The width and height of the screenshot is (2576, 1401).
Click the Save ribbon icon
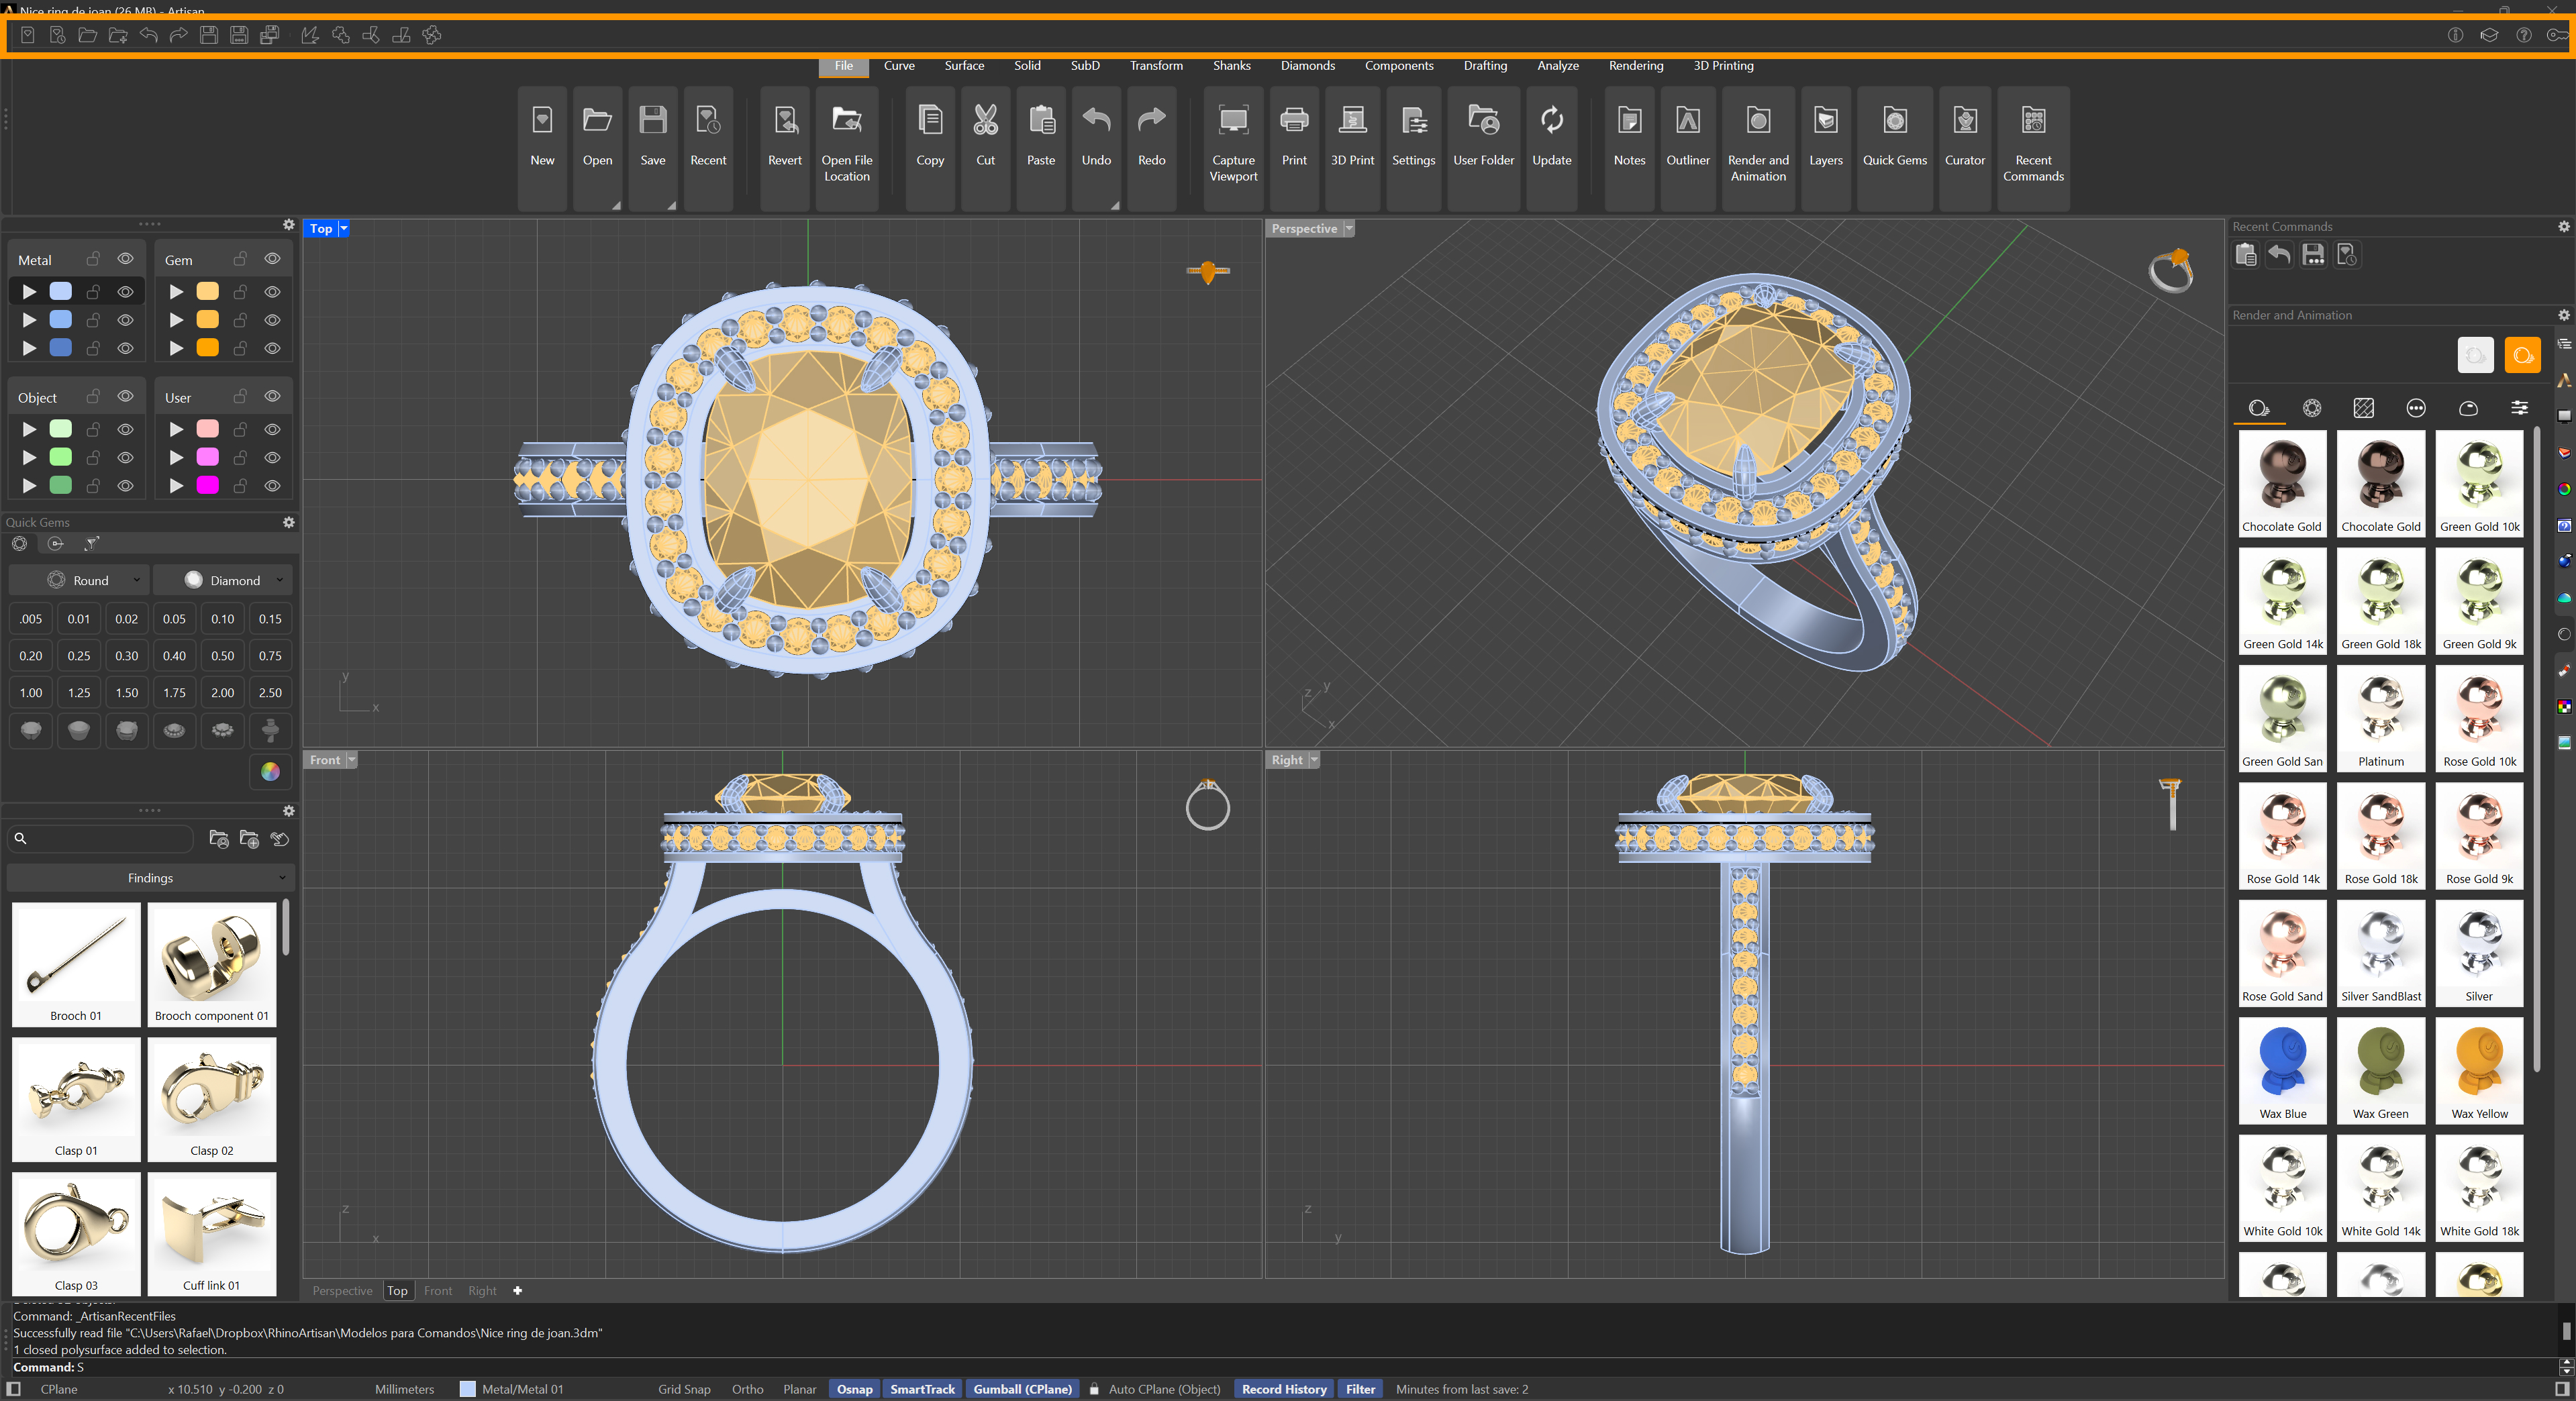[653, 121]
